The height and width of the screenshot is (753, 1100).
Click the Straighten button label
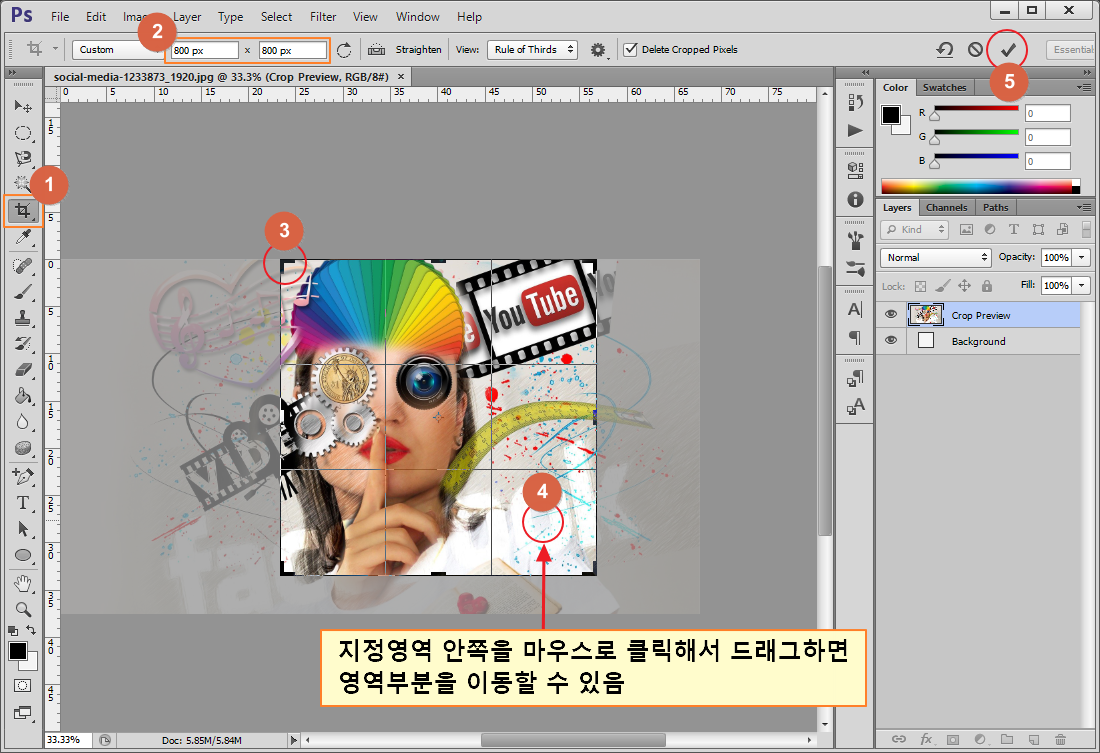click(x=418, y=50)
